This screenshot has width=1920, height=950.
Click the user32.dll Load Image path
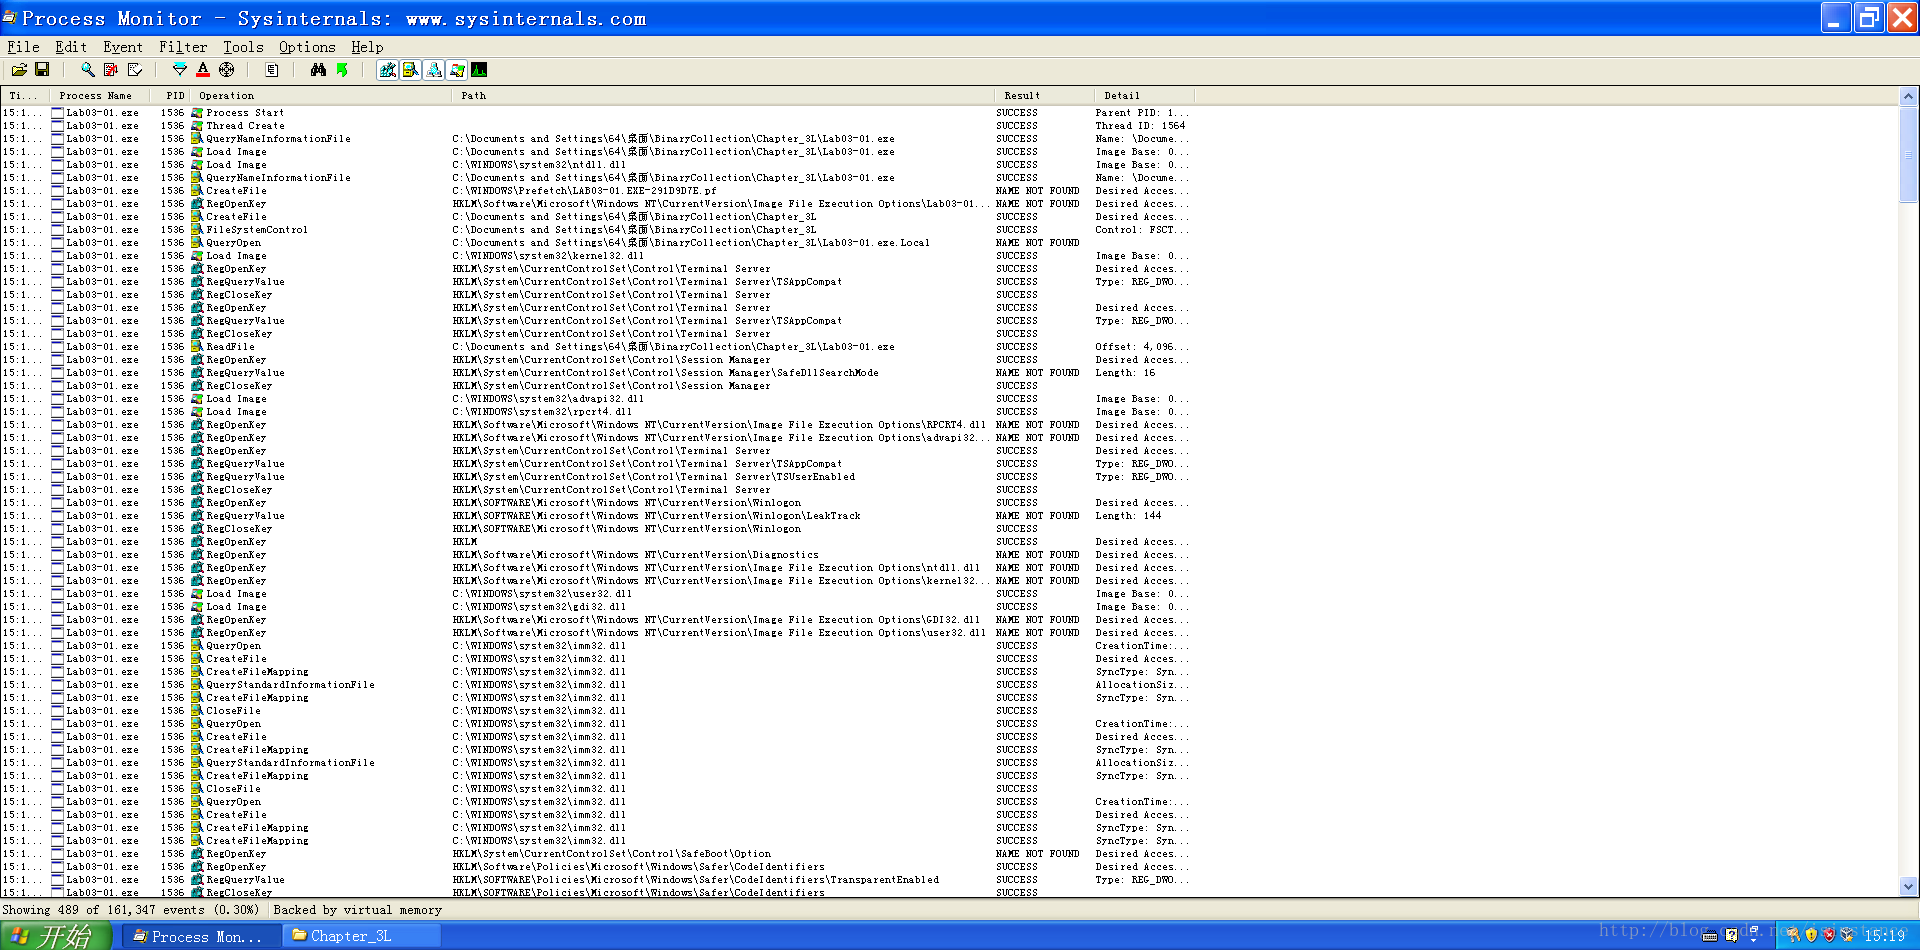pyautogui.click(x=542, y=594)
